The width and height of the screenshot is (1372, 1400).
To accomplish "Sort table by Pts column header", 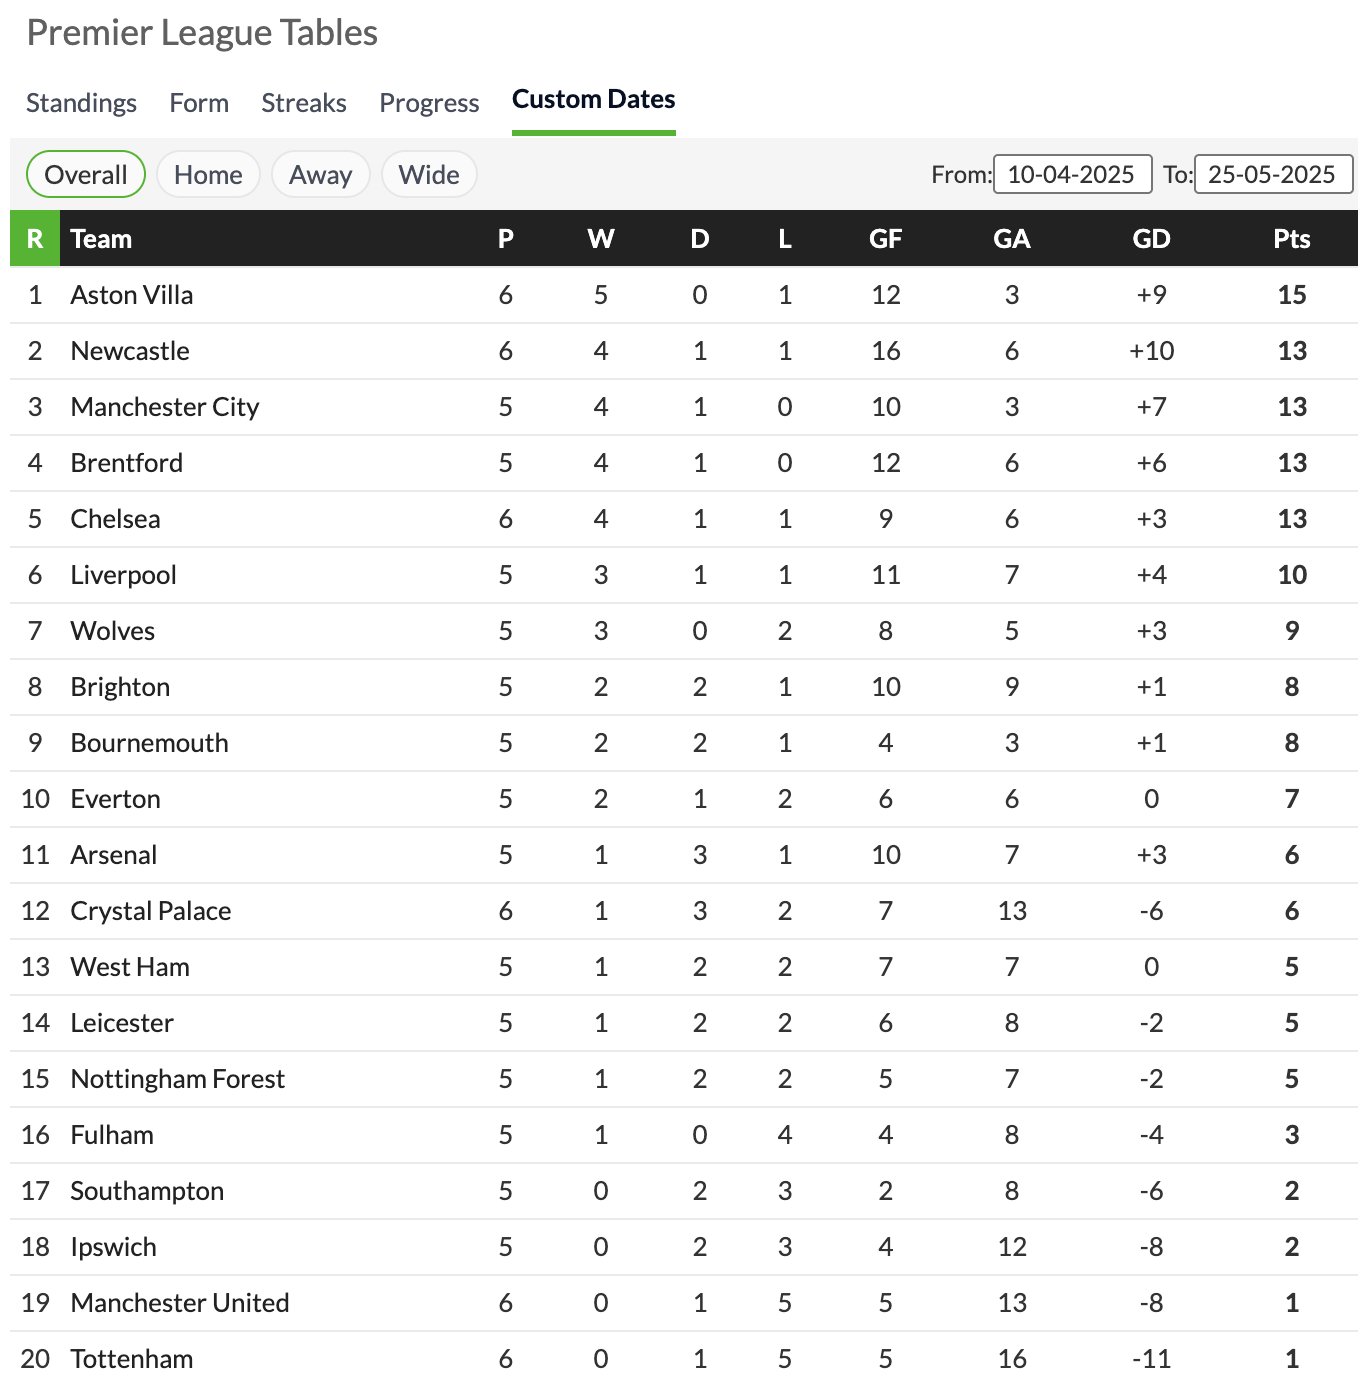I will [1291, 239].
